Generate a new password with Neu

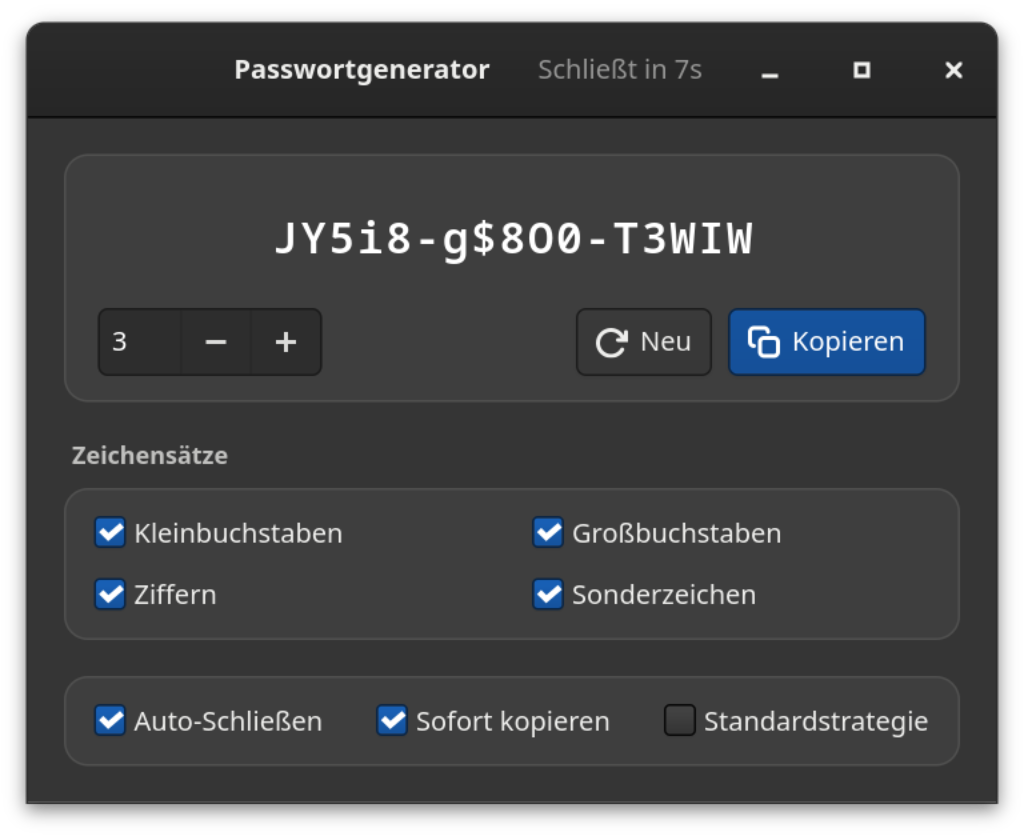(643, 342)
